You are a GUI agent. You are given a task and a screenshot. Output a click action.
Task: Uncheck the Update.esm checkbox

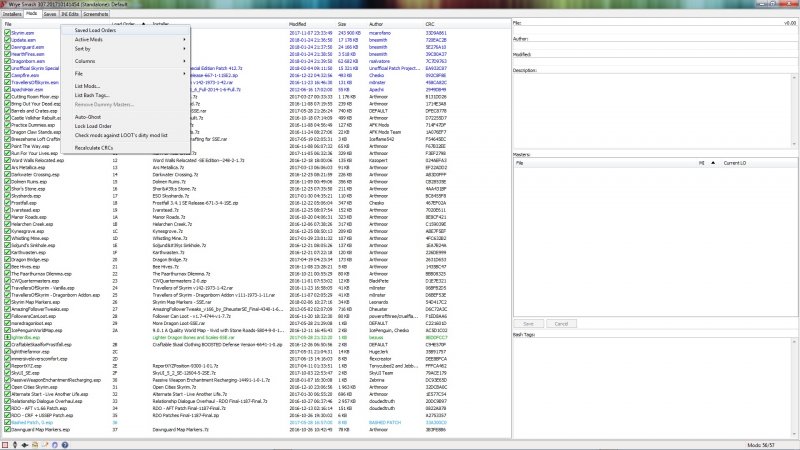[x=7, y=40]
